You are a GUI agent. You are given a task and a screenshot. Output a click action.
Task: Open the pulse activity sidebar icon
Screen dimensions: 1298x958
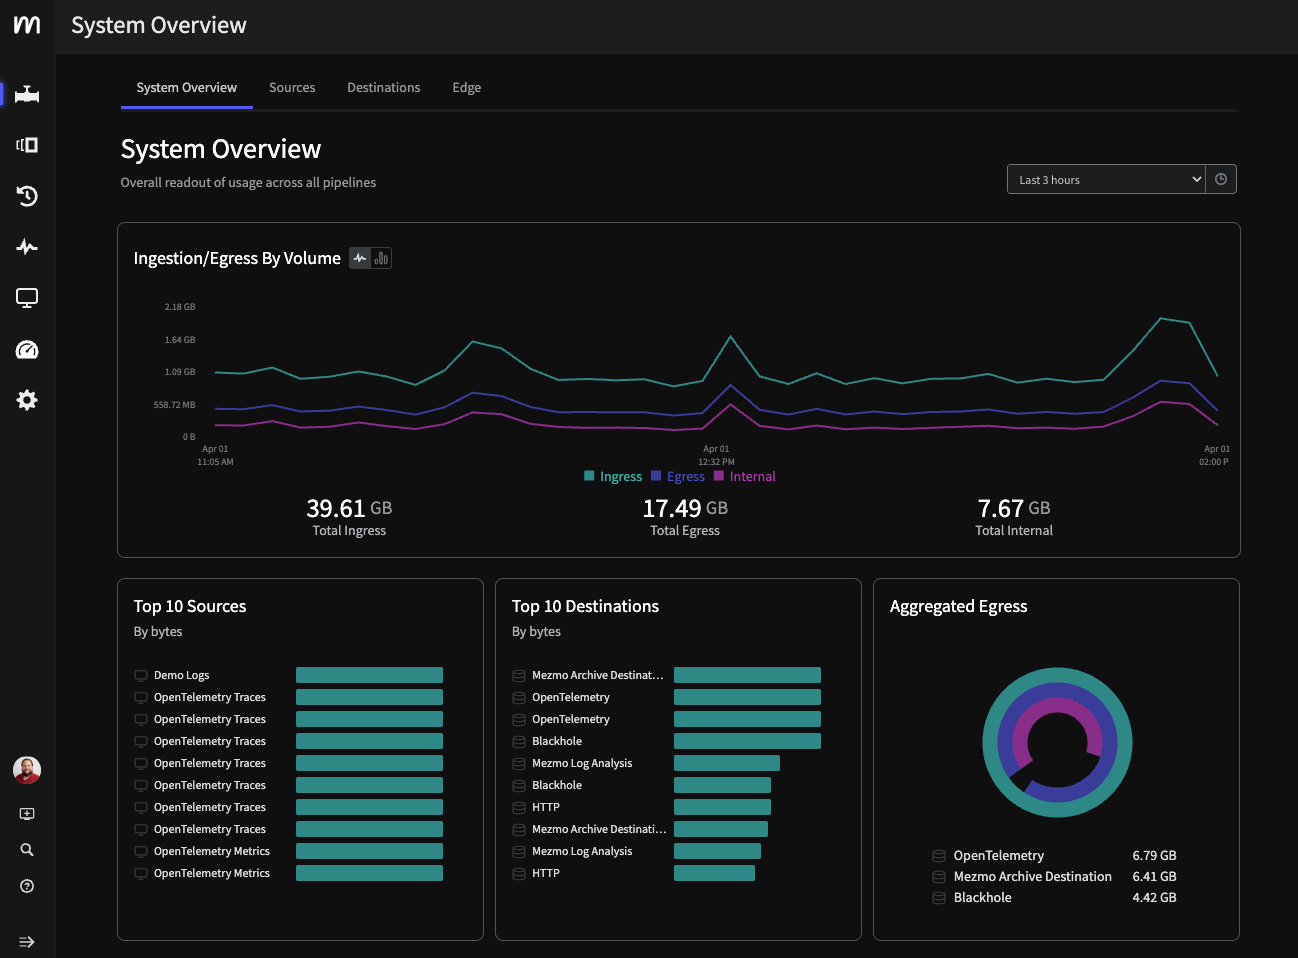point(27,247)
